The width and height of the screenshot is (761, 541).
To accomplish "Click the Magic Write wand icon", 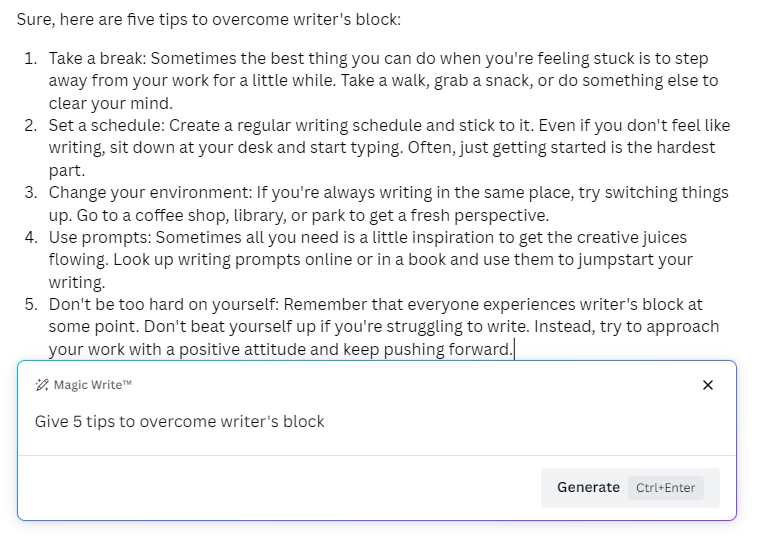I will (42, 385).
